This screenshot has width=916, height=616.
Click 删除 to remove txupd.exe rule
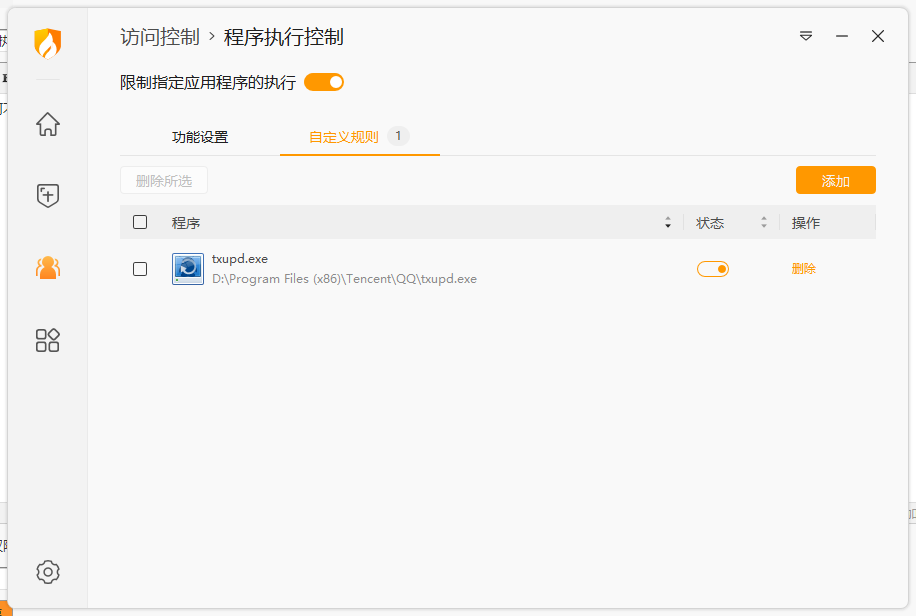pyautogui.click(x=803, y=268)
